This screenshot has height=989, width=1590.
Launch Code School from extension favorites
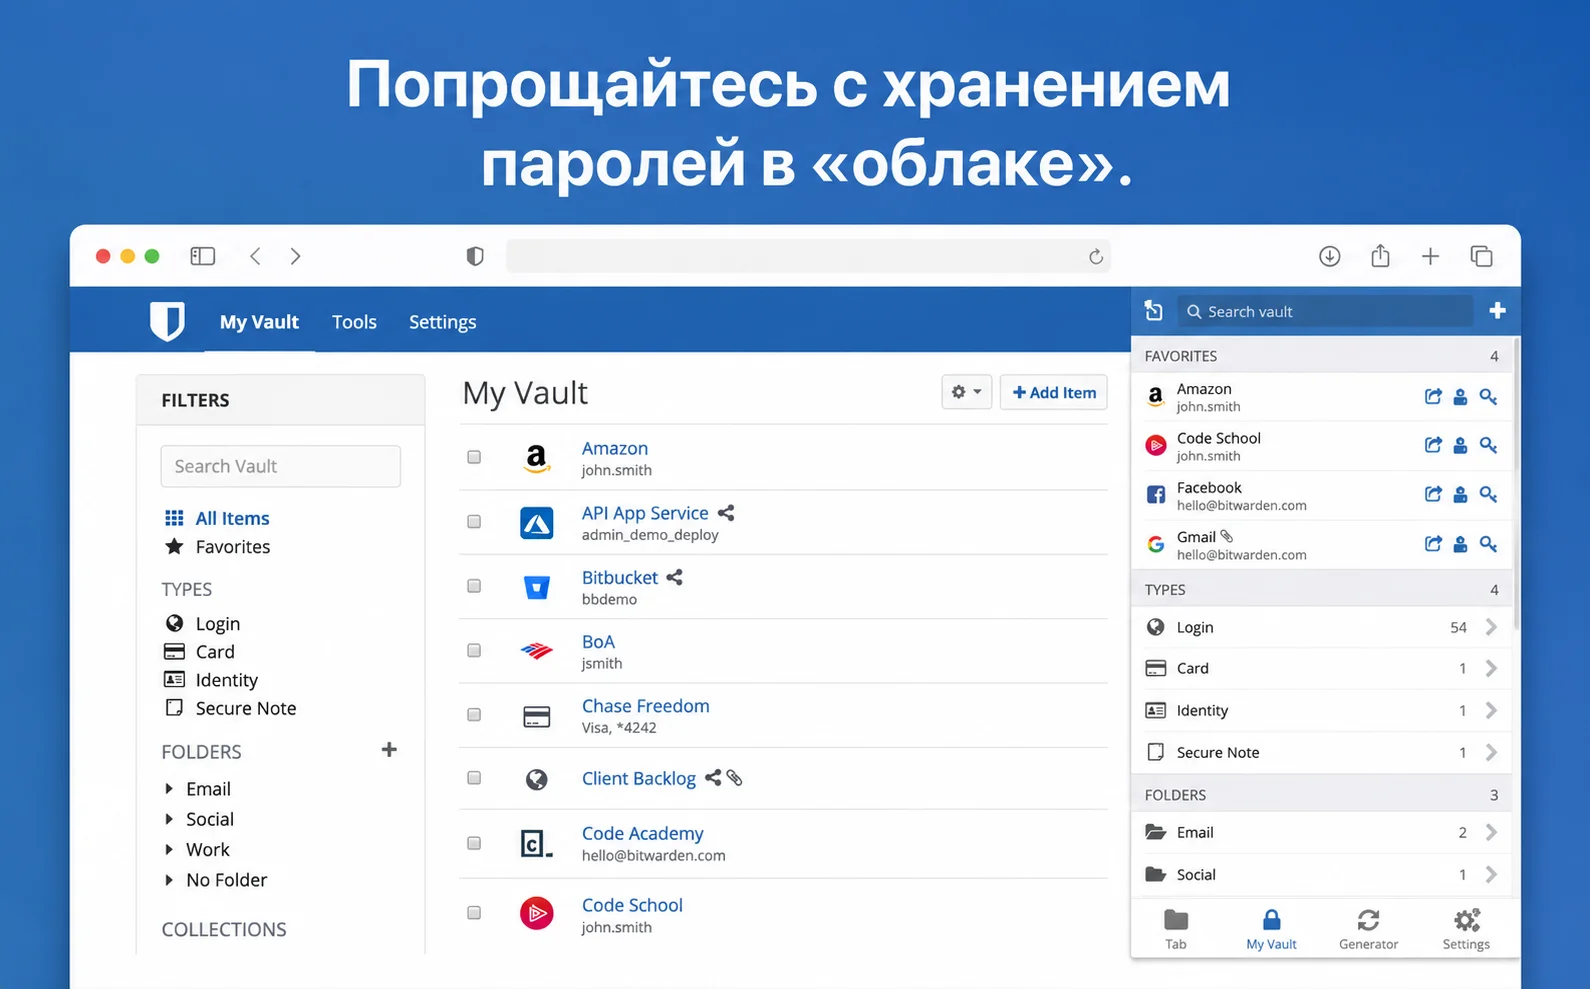[1433, 445]
